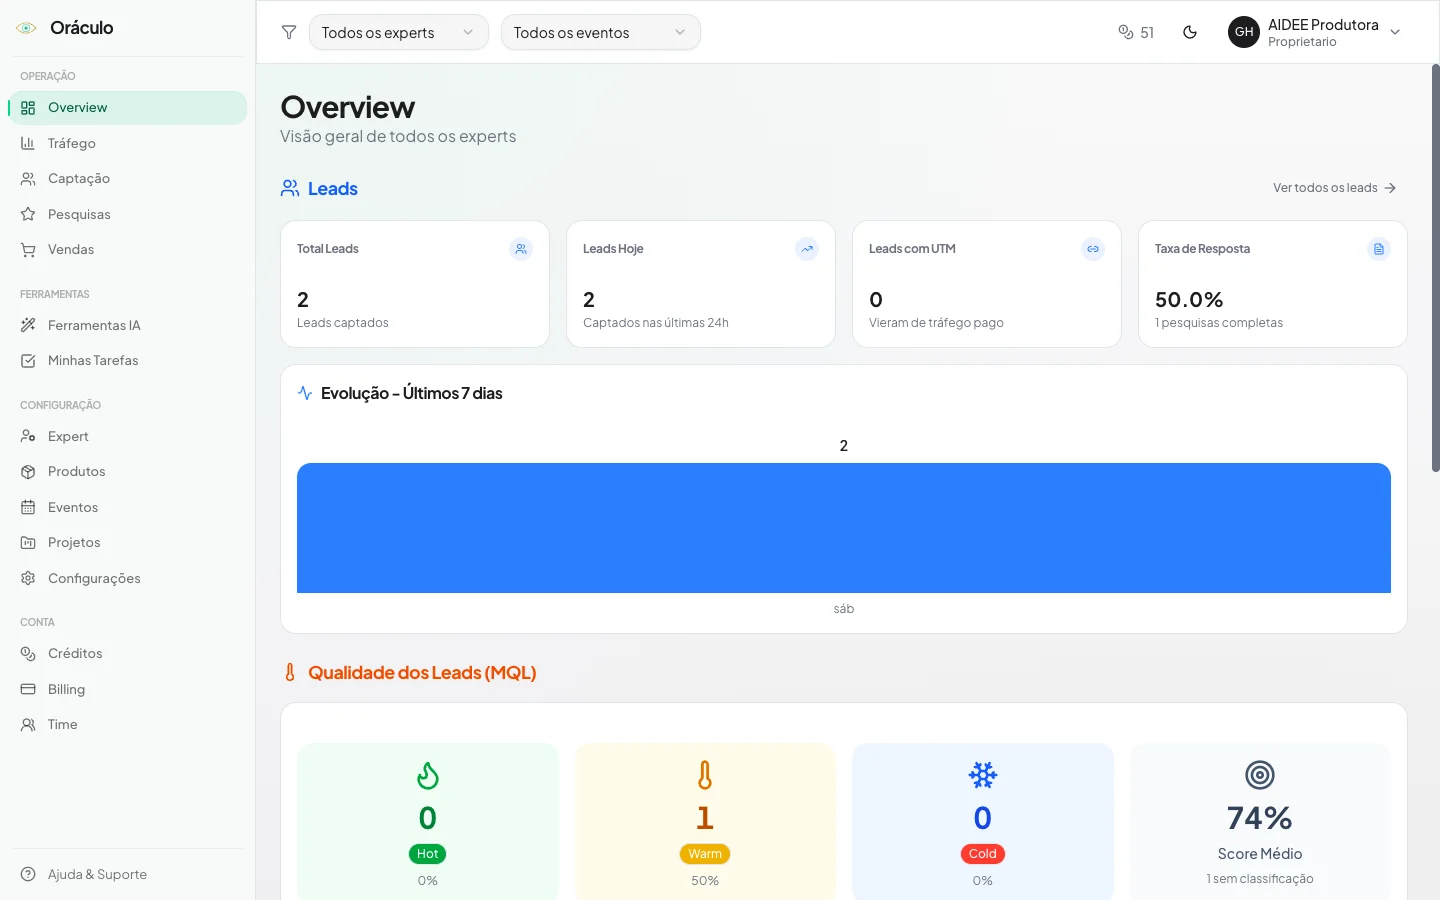1440x900 pixels.
Task: Expand the AIDEE Produtora account menu chevron
Action: coord(1396,32)
